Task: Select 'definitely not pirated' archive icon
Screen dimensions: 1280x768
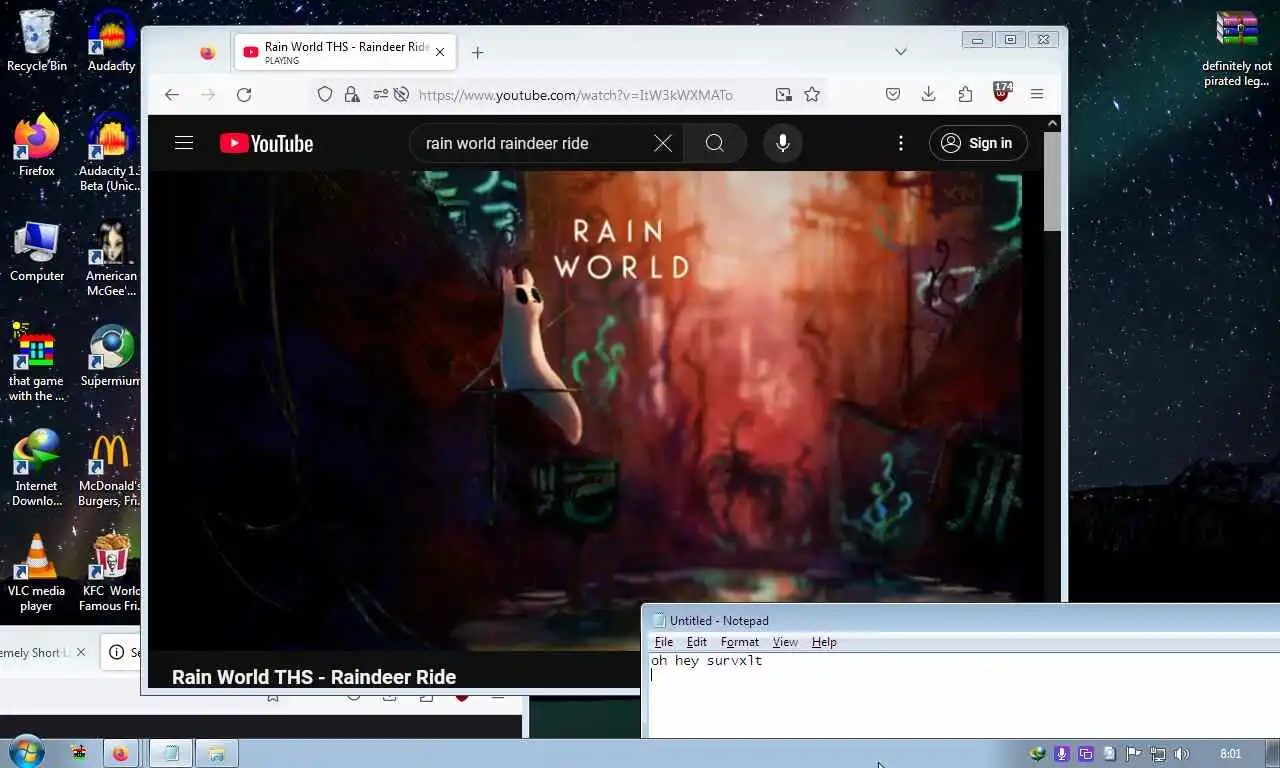Action: (1237, 48)
